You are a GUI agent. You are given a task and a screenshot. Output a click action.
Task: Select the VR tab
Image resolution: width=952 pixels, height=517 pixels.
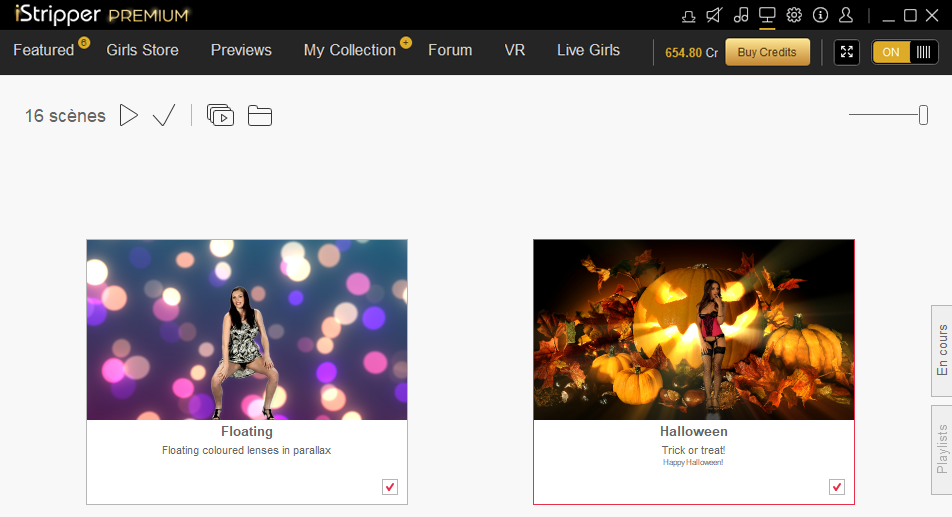(515, 50)
